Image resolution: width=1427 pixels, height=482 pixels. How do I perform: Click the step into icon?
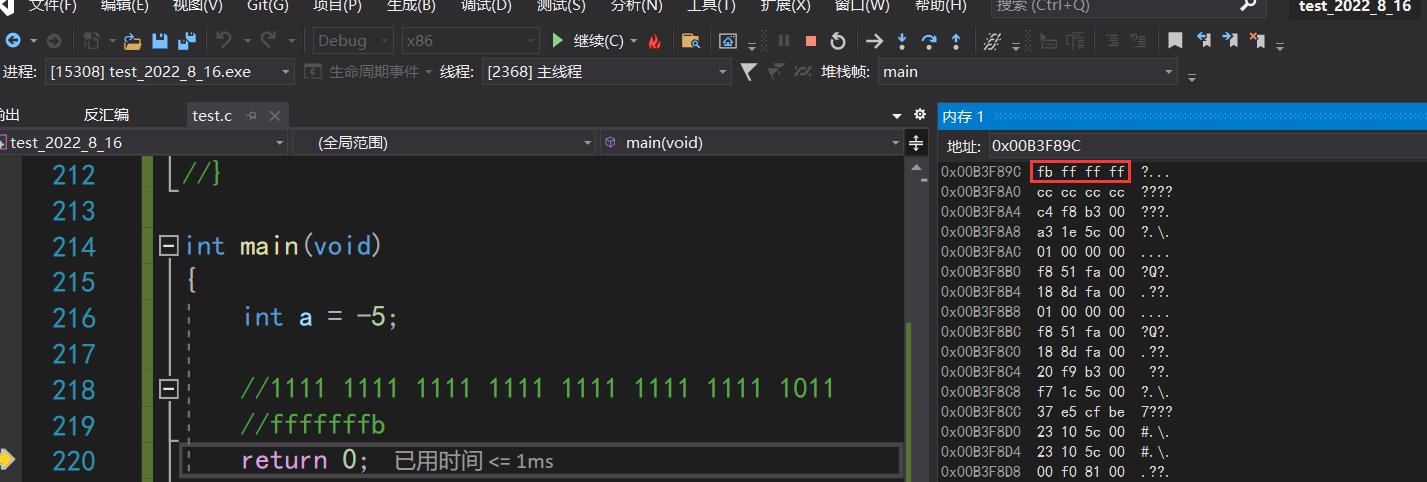pos(902,41)
